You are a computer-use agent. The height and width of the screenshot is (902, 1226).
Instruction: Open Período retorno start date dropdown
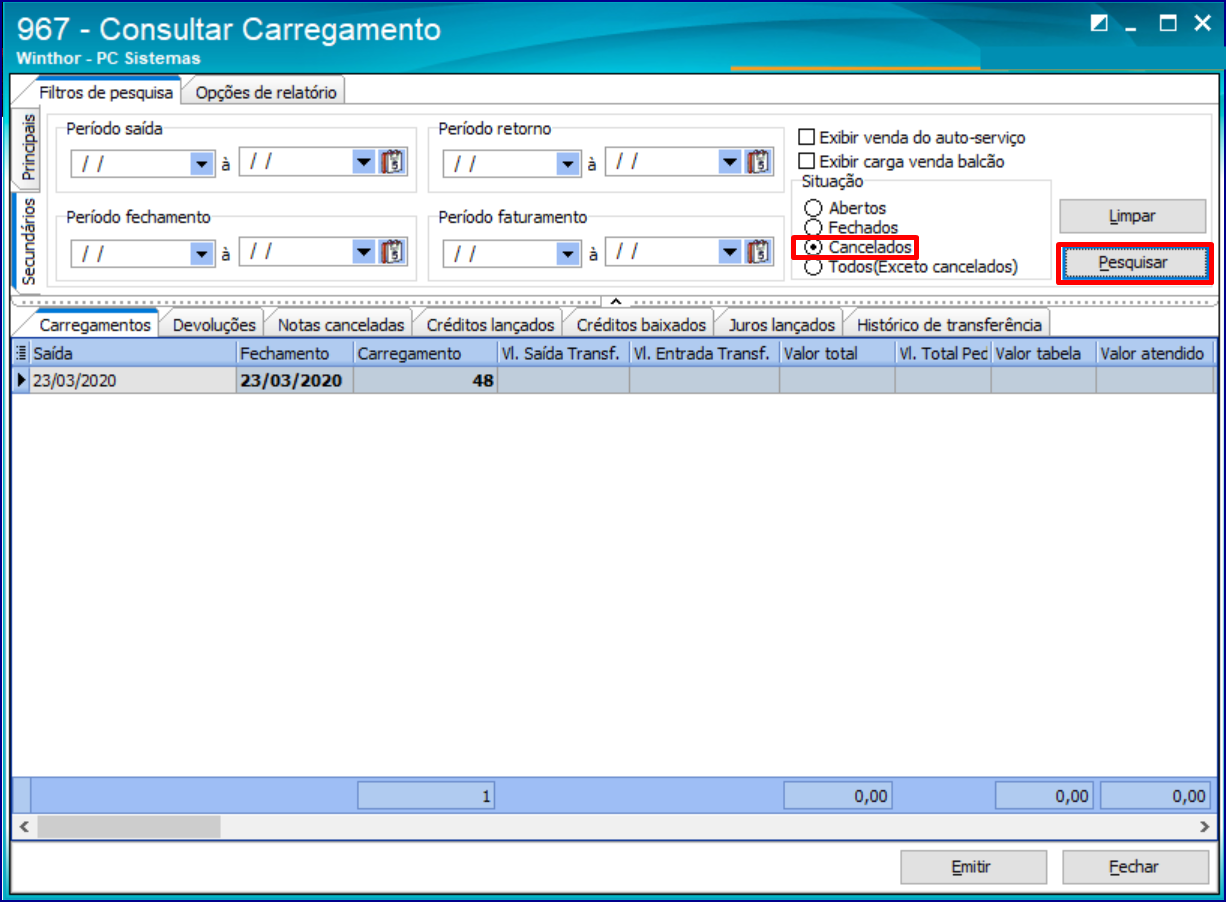pos(569,163)
